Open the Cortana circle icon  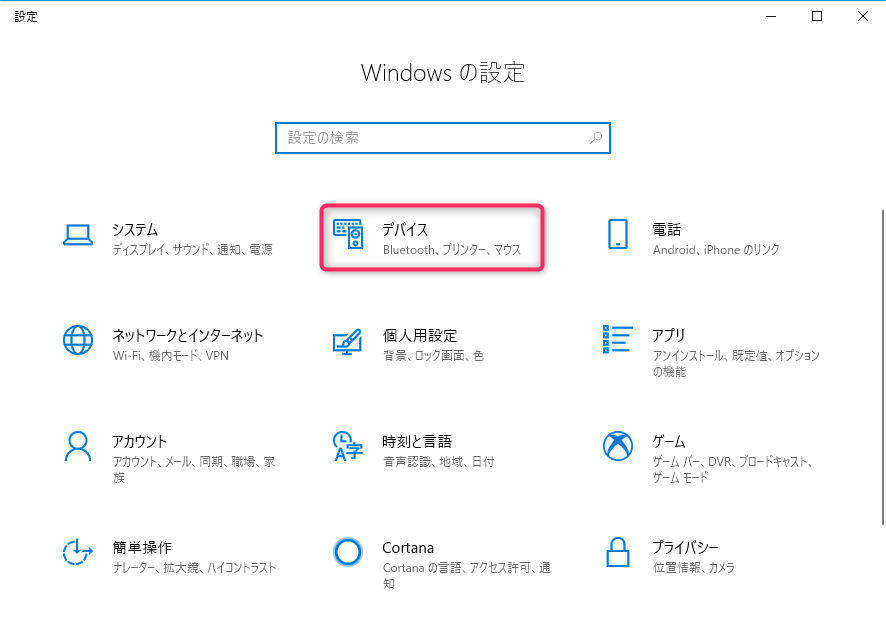(x=348, y=552)
